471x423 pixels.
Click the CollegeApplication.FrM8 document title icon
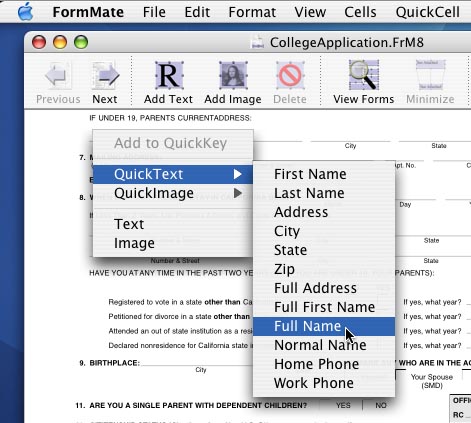[x=257, y=43]
